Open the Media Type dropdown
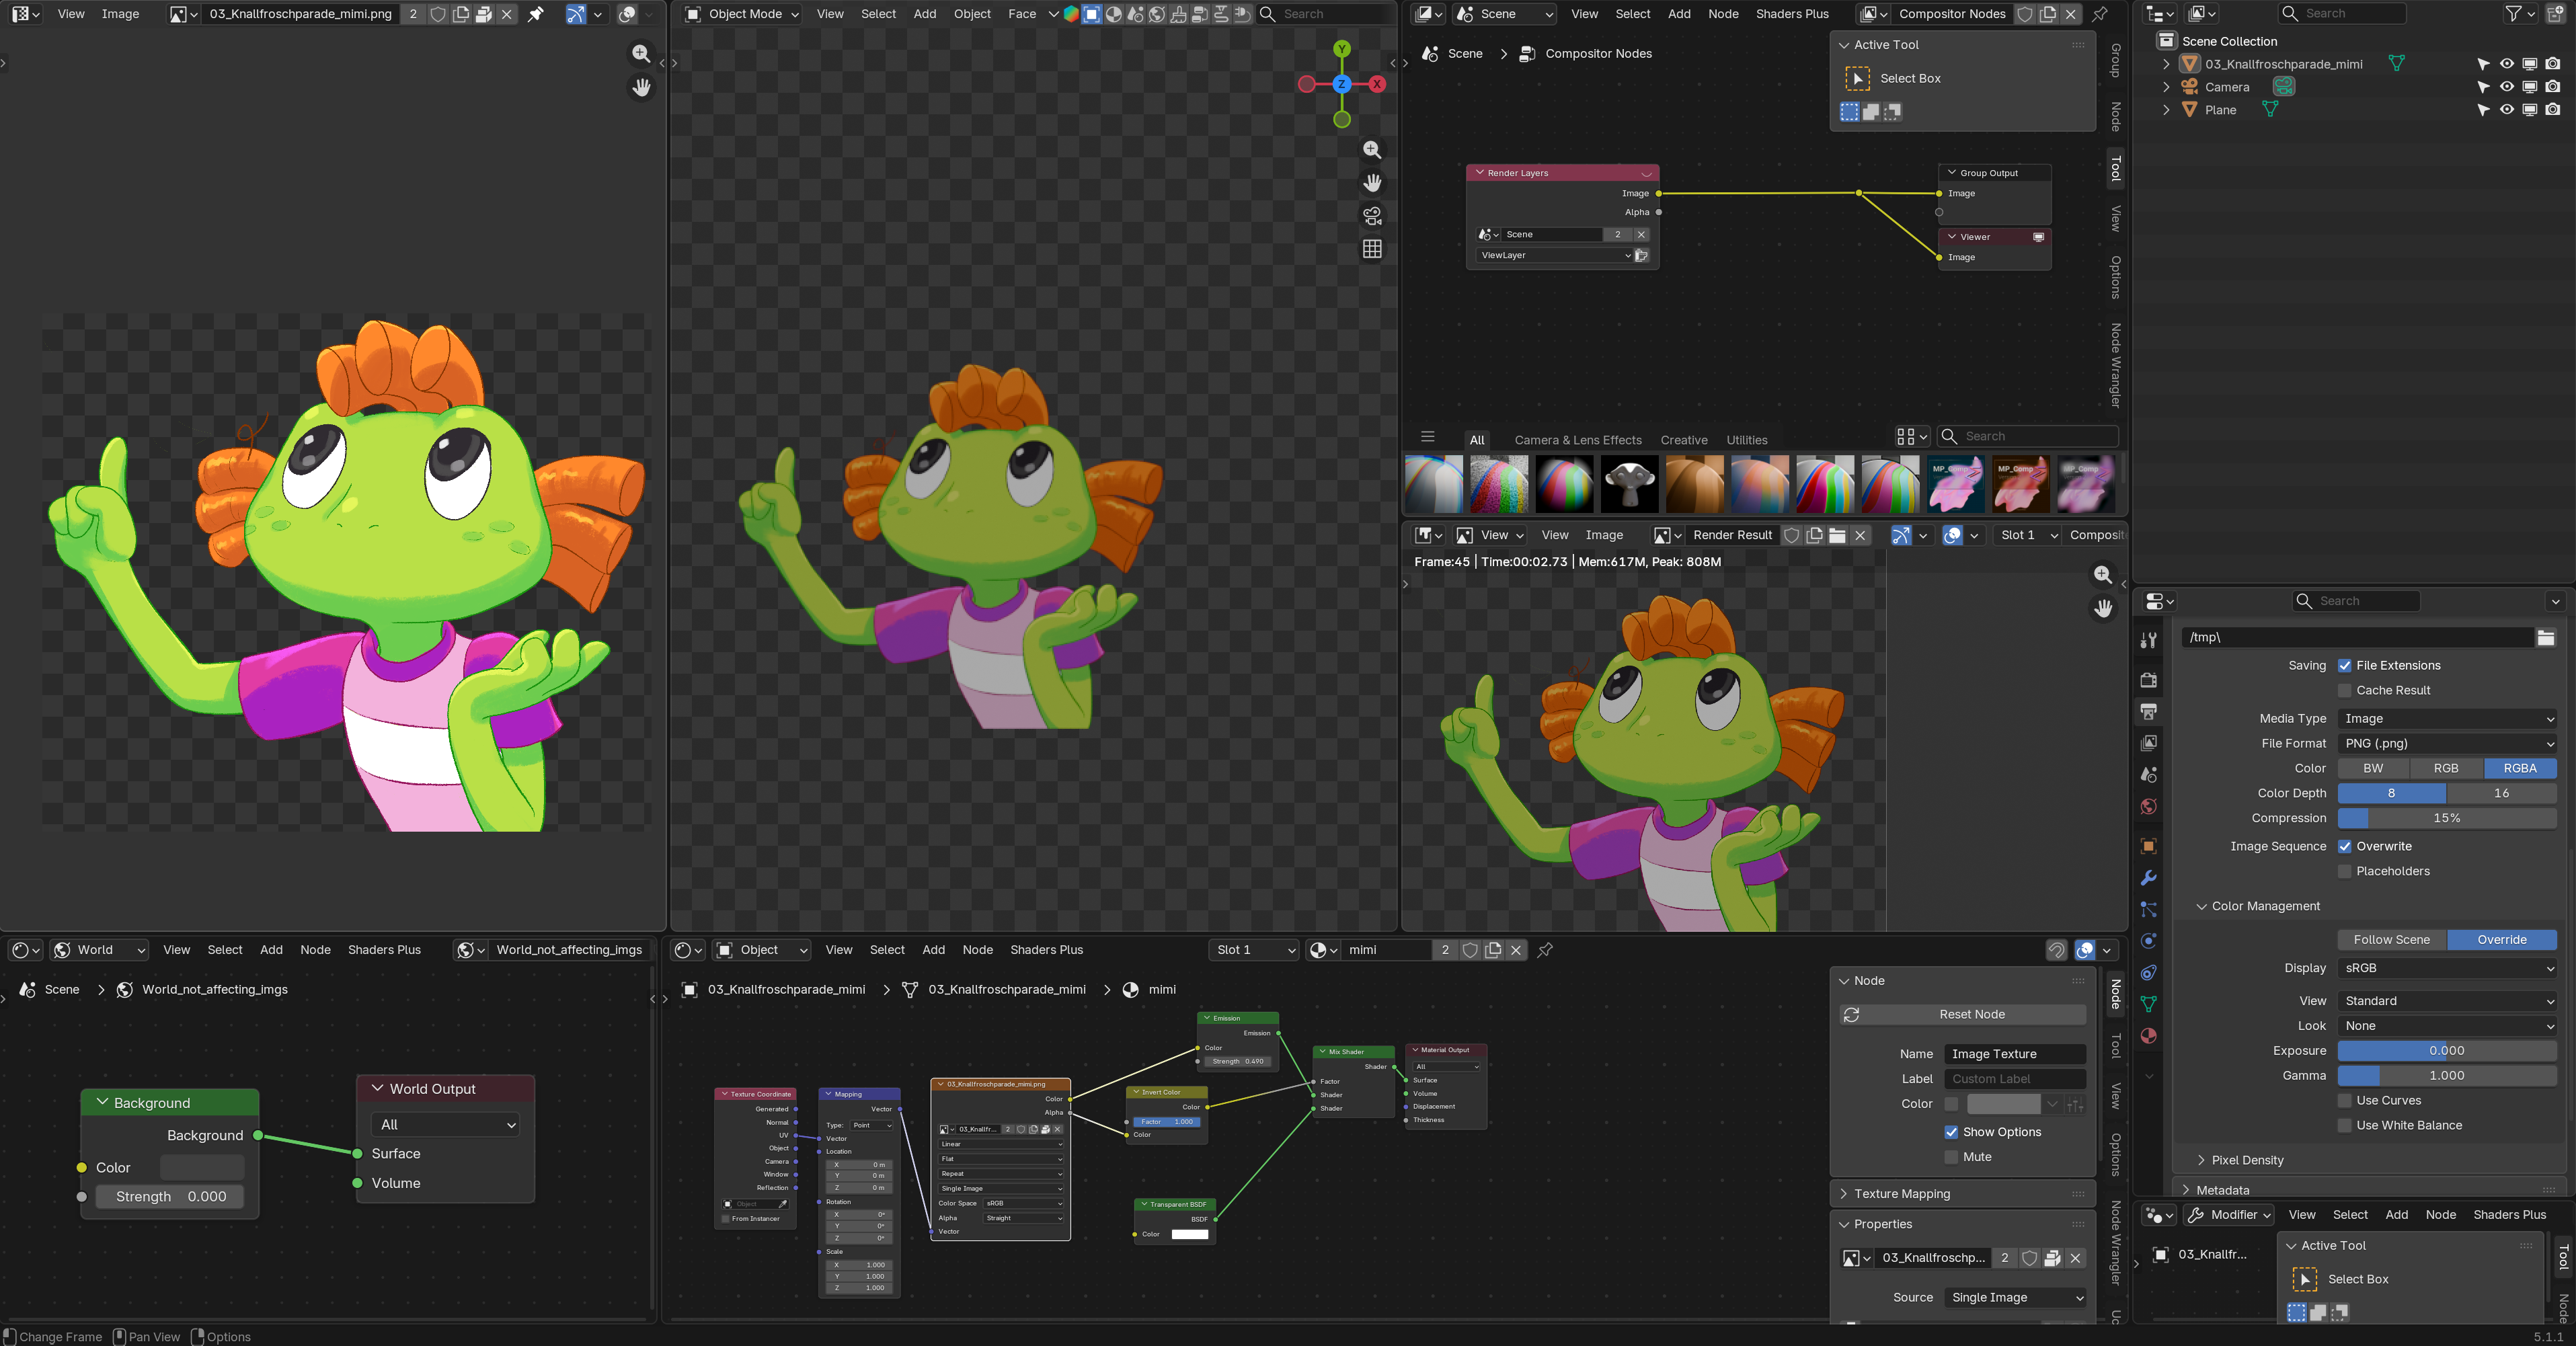Image resolution: width=2576 pixels, height=1346 pixels. pos(2447,718)
